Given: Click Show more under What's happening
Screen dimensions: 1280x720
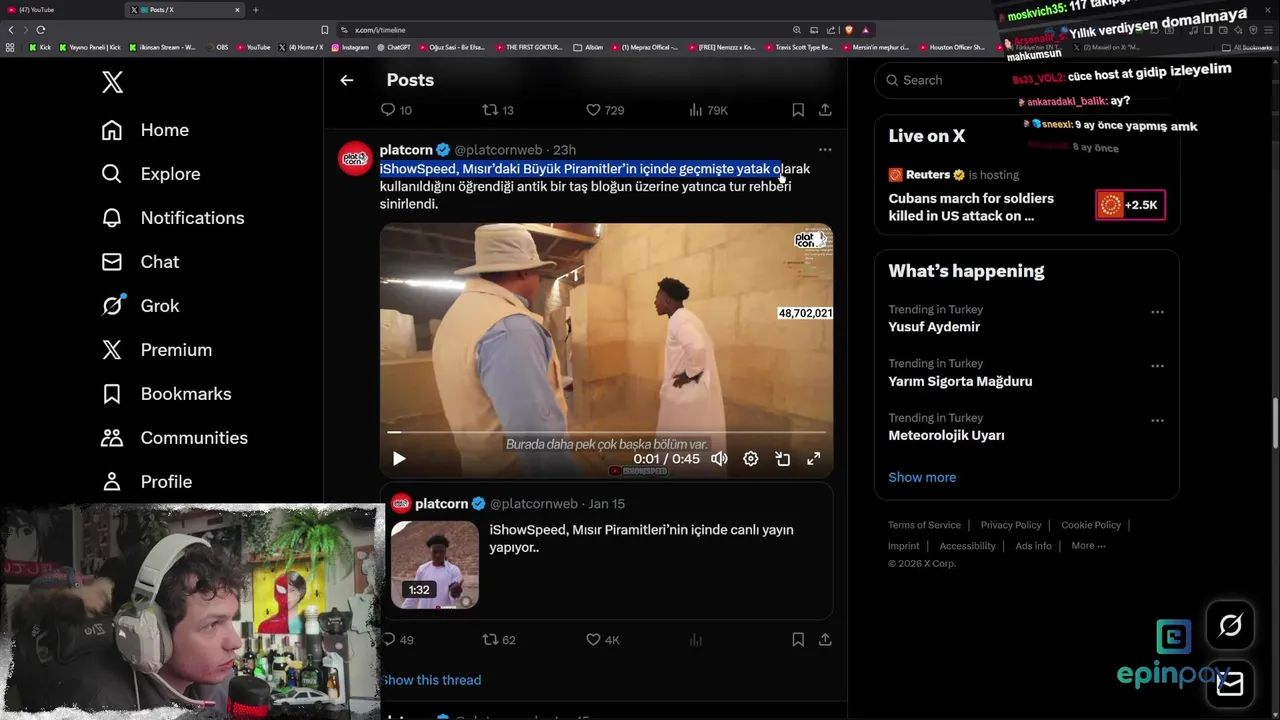Looking at the screenshot, I should click(922, 477).
